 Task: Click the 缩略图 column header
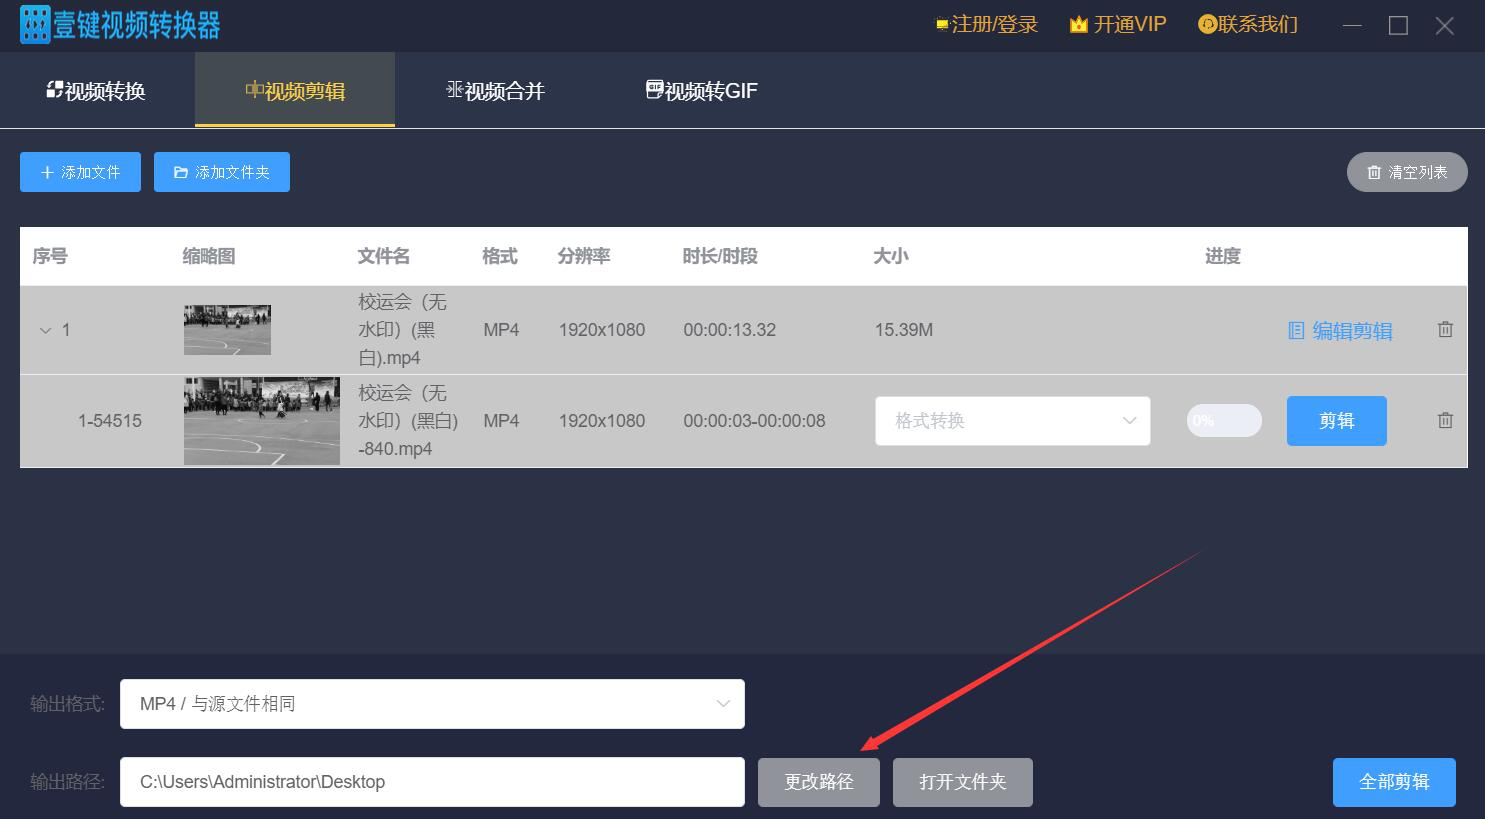(209, 256)
